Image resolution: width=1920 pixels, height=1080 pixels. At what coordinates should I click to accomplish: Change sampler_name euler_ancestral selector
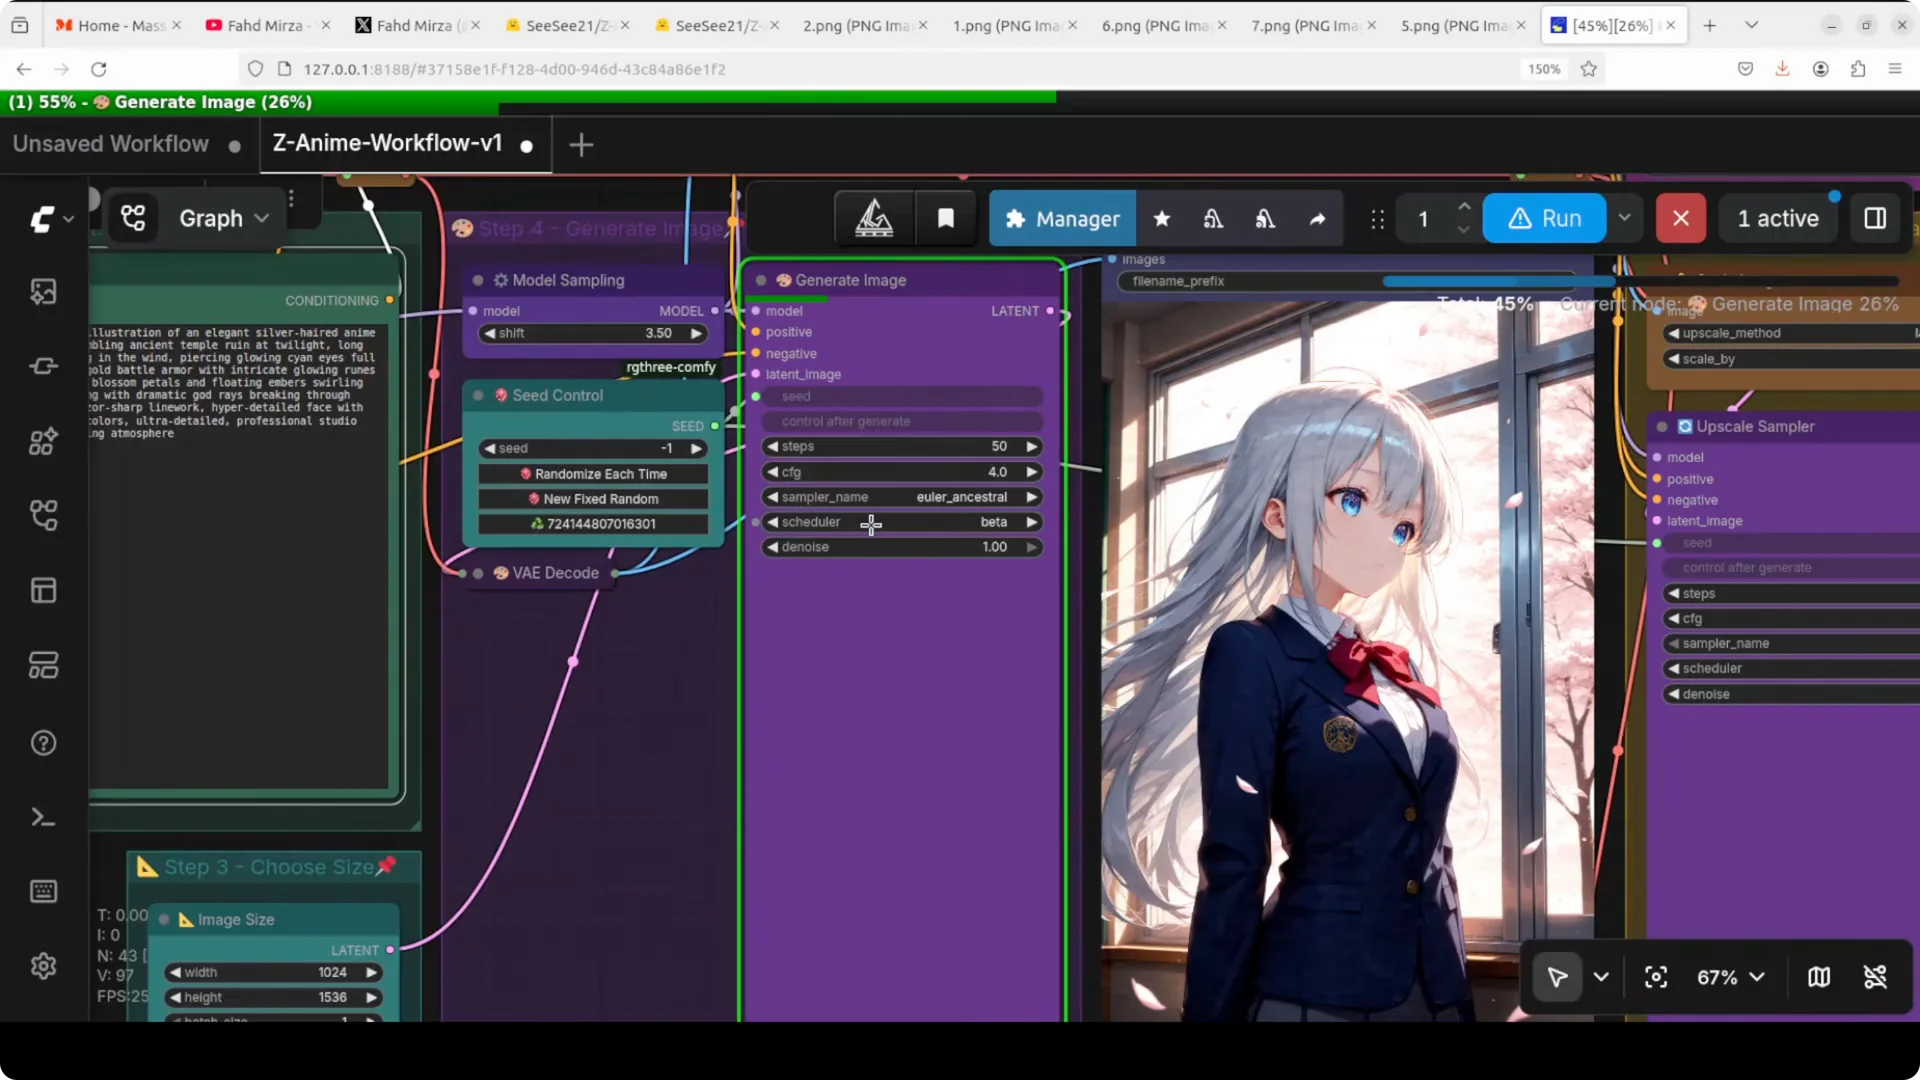point(902,497)
